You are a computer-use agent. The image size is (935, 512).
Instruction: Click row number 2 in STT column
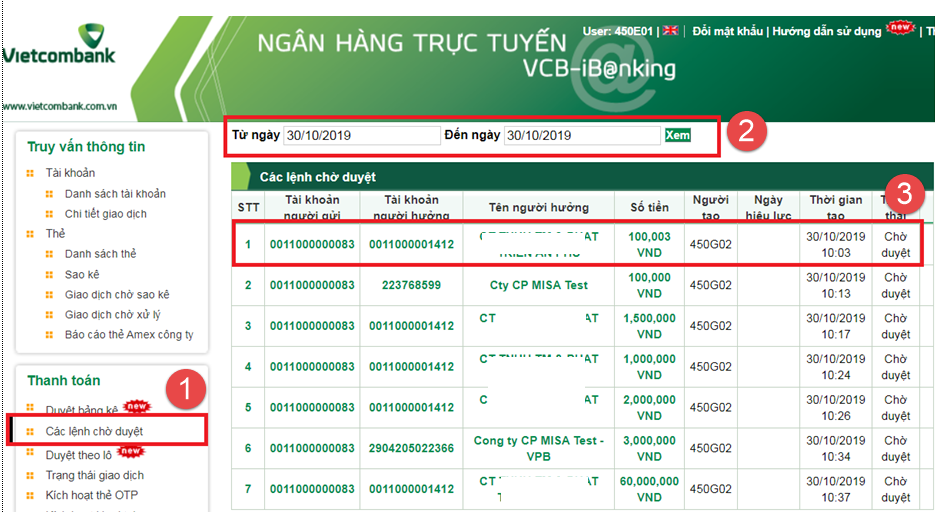coord(248,285)
